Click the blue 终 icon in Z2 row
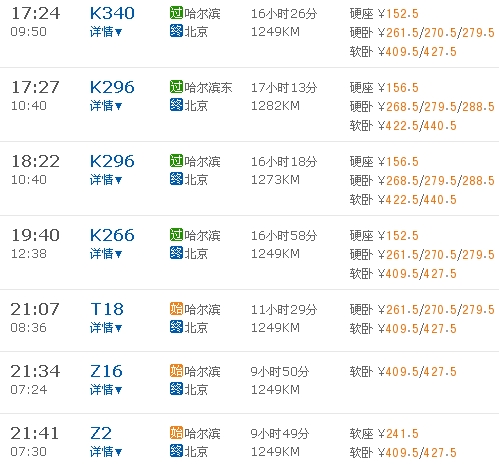Viewport: 499px width, 469px height. coord(176,451)
